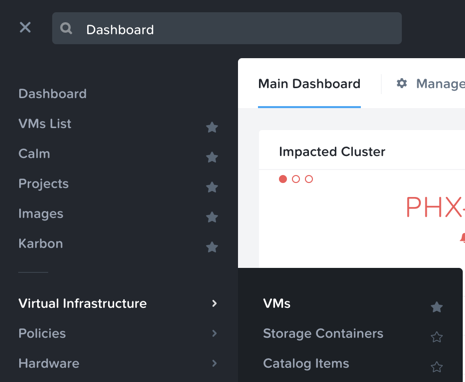The image size is (465, 382).
Task: Focus the Dashboard search field
Action: click(227, 28)
